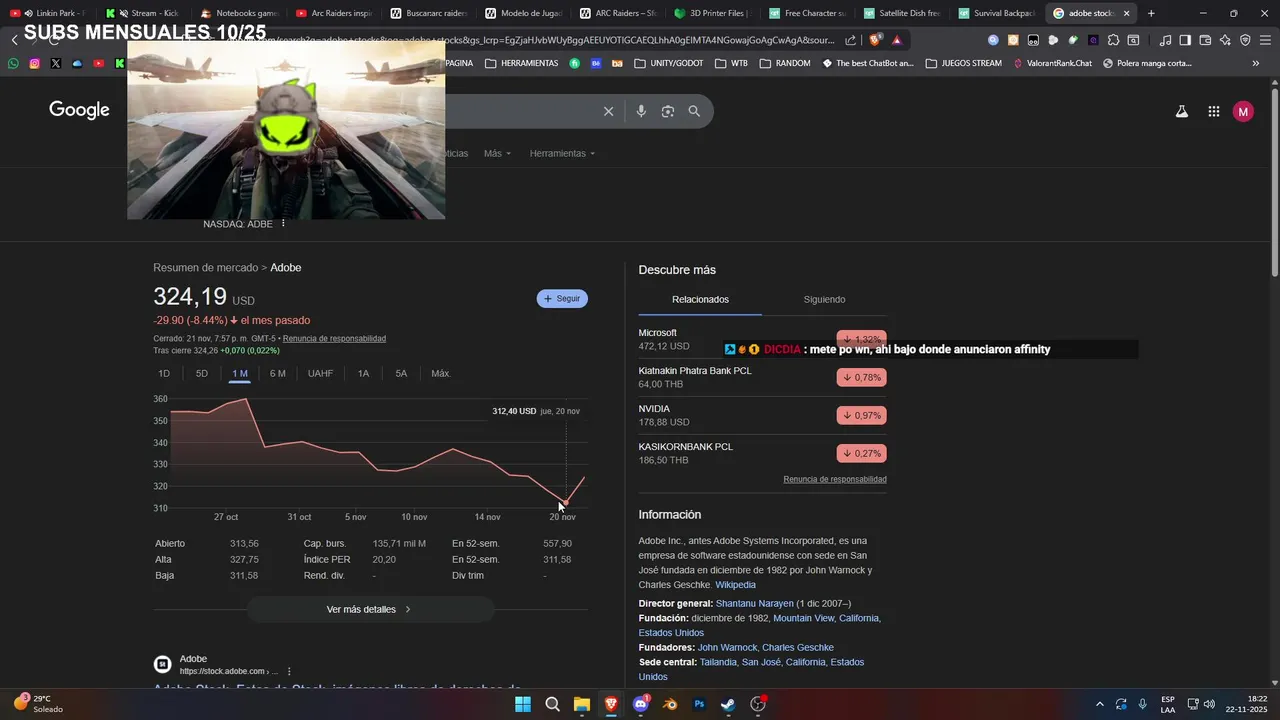Switch to the Relacionados tab

coord(700,299)
